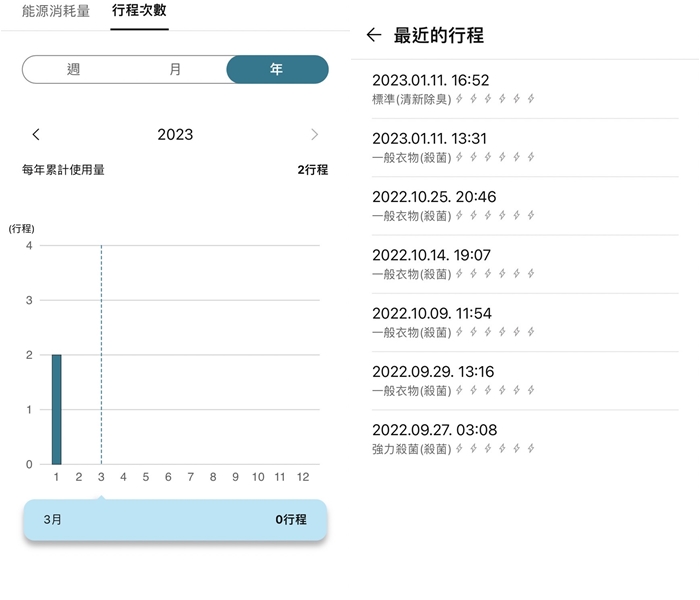Click energy bolt icons beside 標準(清新除臭)

coord(496,99)
